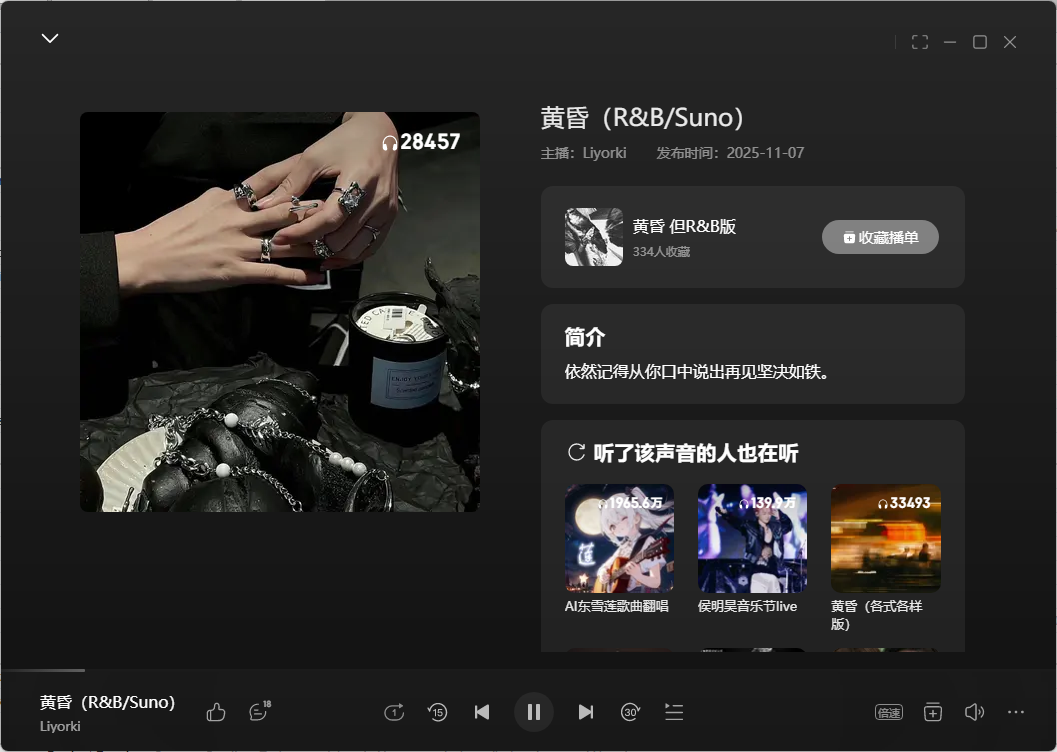This screenshot has height=752, width=1057.
Task: Open the playlist queue icon
Action: point(674,712)
